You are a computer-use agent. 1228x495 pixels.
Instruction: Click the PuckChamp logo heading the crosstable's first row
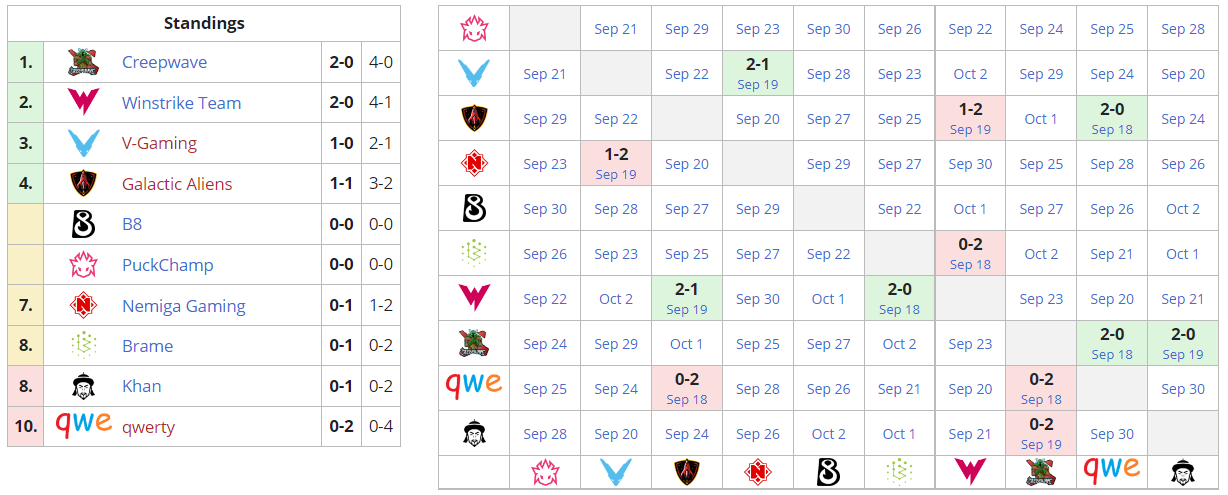pos(474,29)
